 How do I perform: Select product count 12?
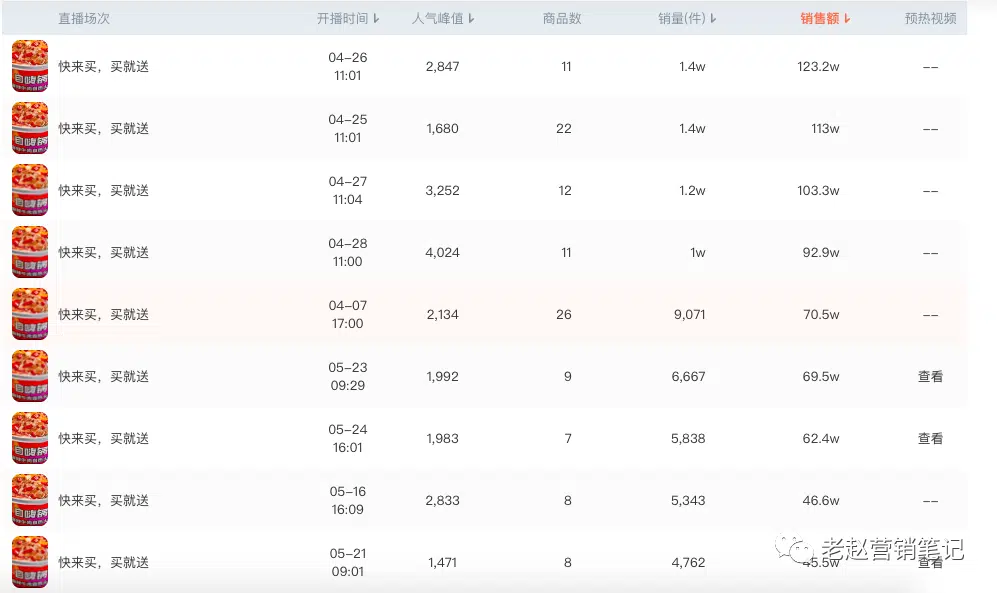[565, 191]
